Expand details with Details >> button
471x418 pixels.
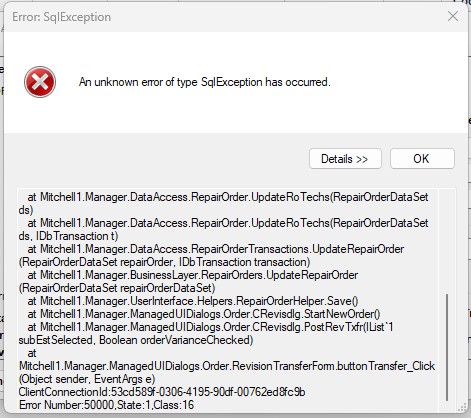345,159
